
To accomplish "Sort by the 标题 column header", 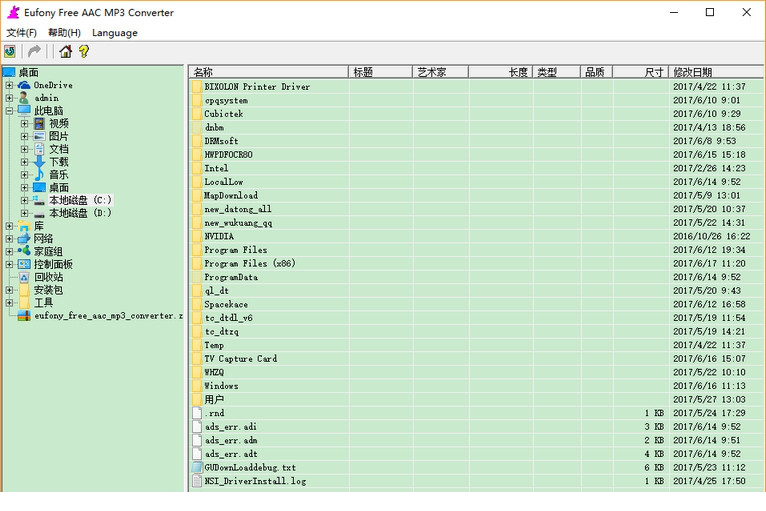I will (x=381, y=72).
